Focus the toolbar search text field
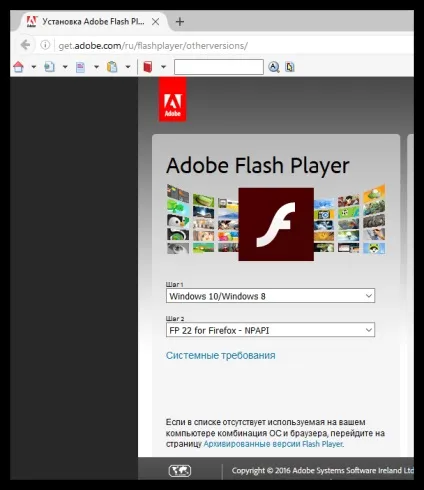The image size is (424, 490). [x=219, y=67]
